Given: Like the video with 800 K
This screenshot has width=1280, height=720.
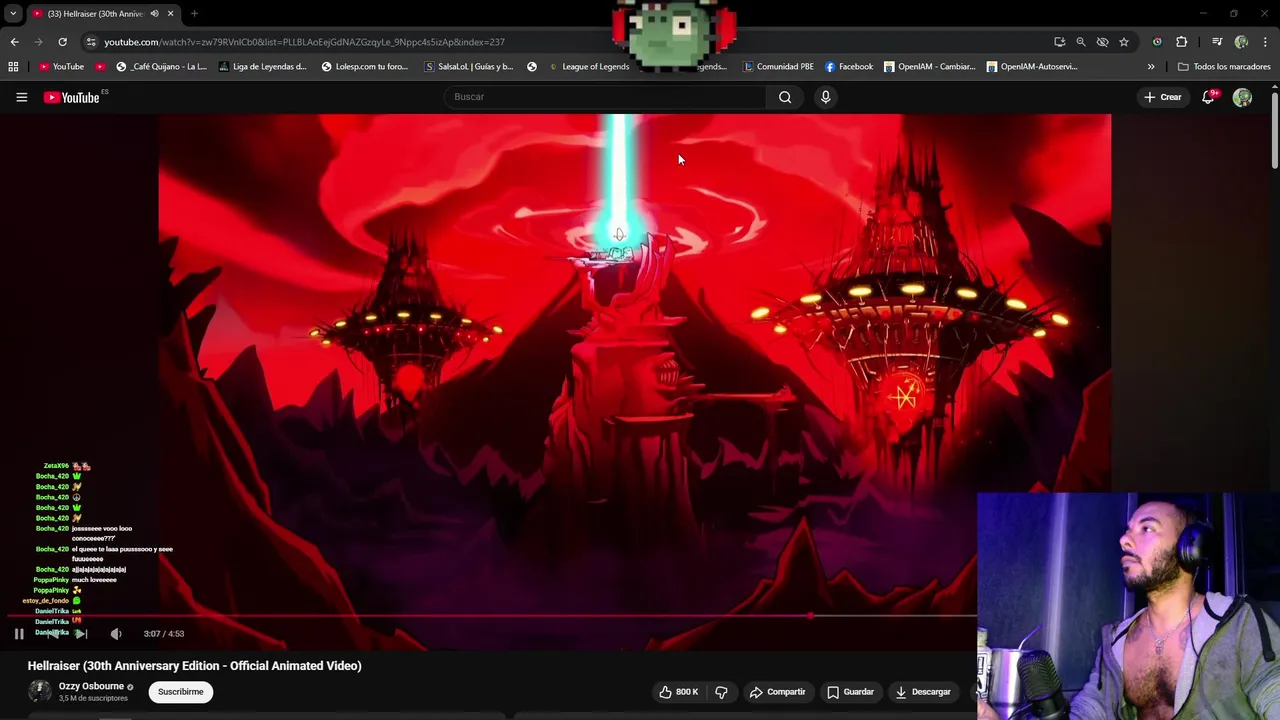Looking at the screenshot, I should [x=677, y=692].
